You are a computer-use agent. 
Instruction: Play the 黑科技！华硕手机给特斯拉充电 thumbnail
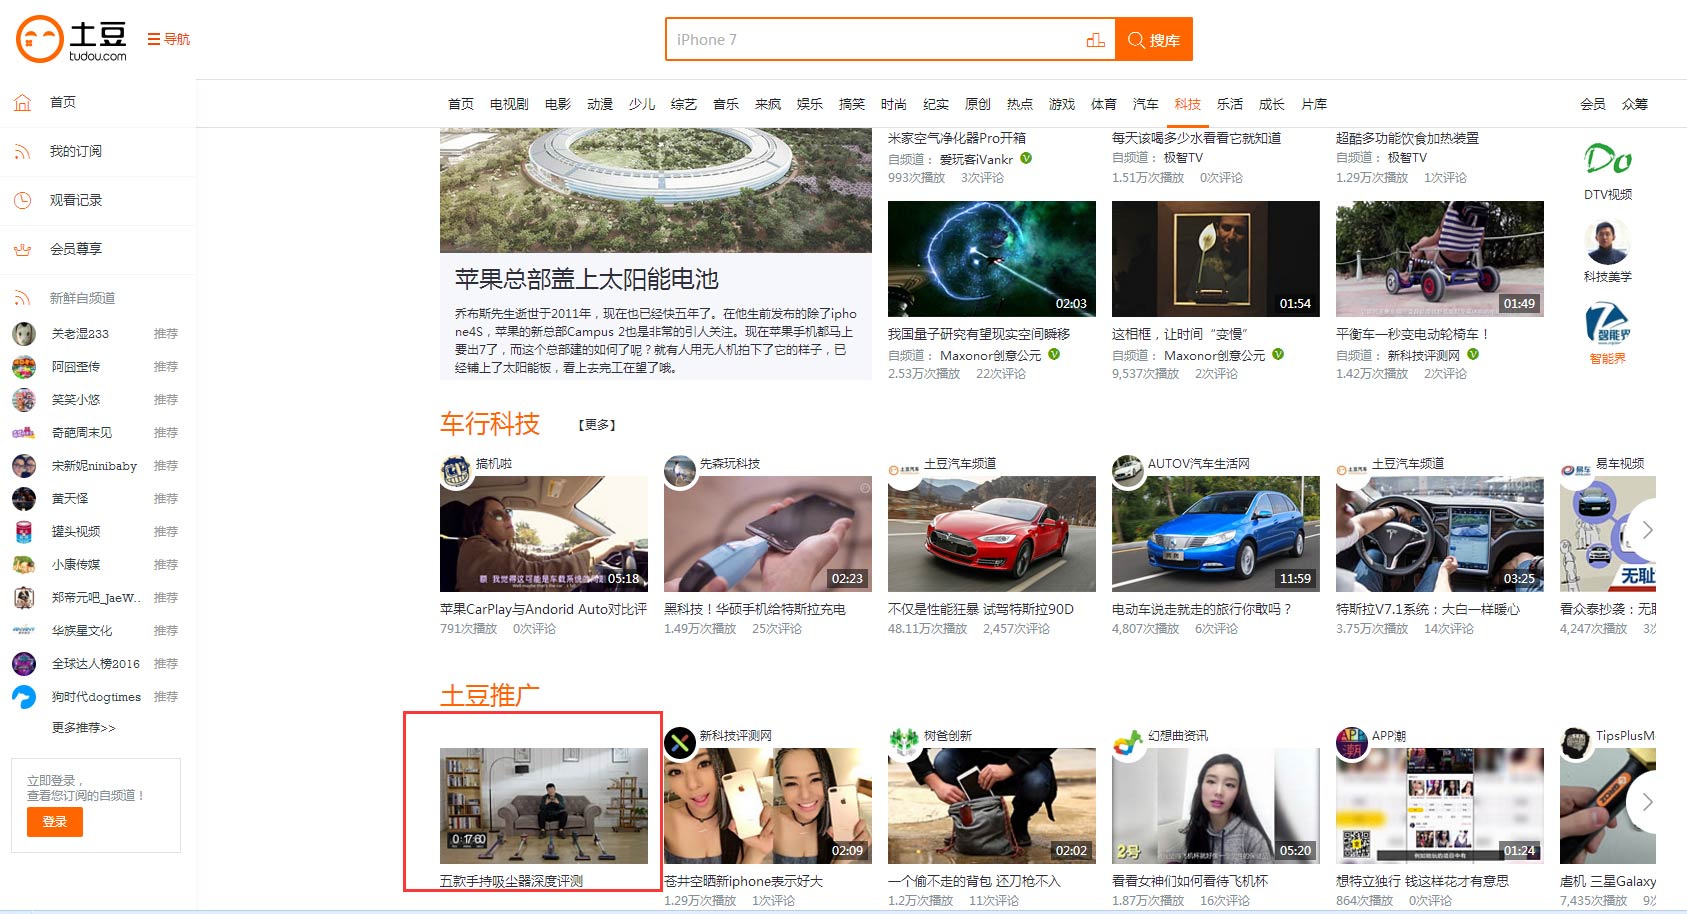click(x=768, y=534)
